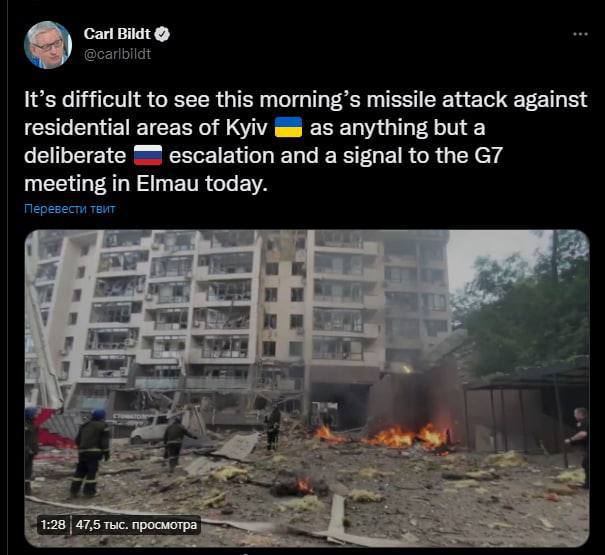Click the Carl Bildt display name

117,34
